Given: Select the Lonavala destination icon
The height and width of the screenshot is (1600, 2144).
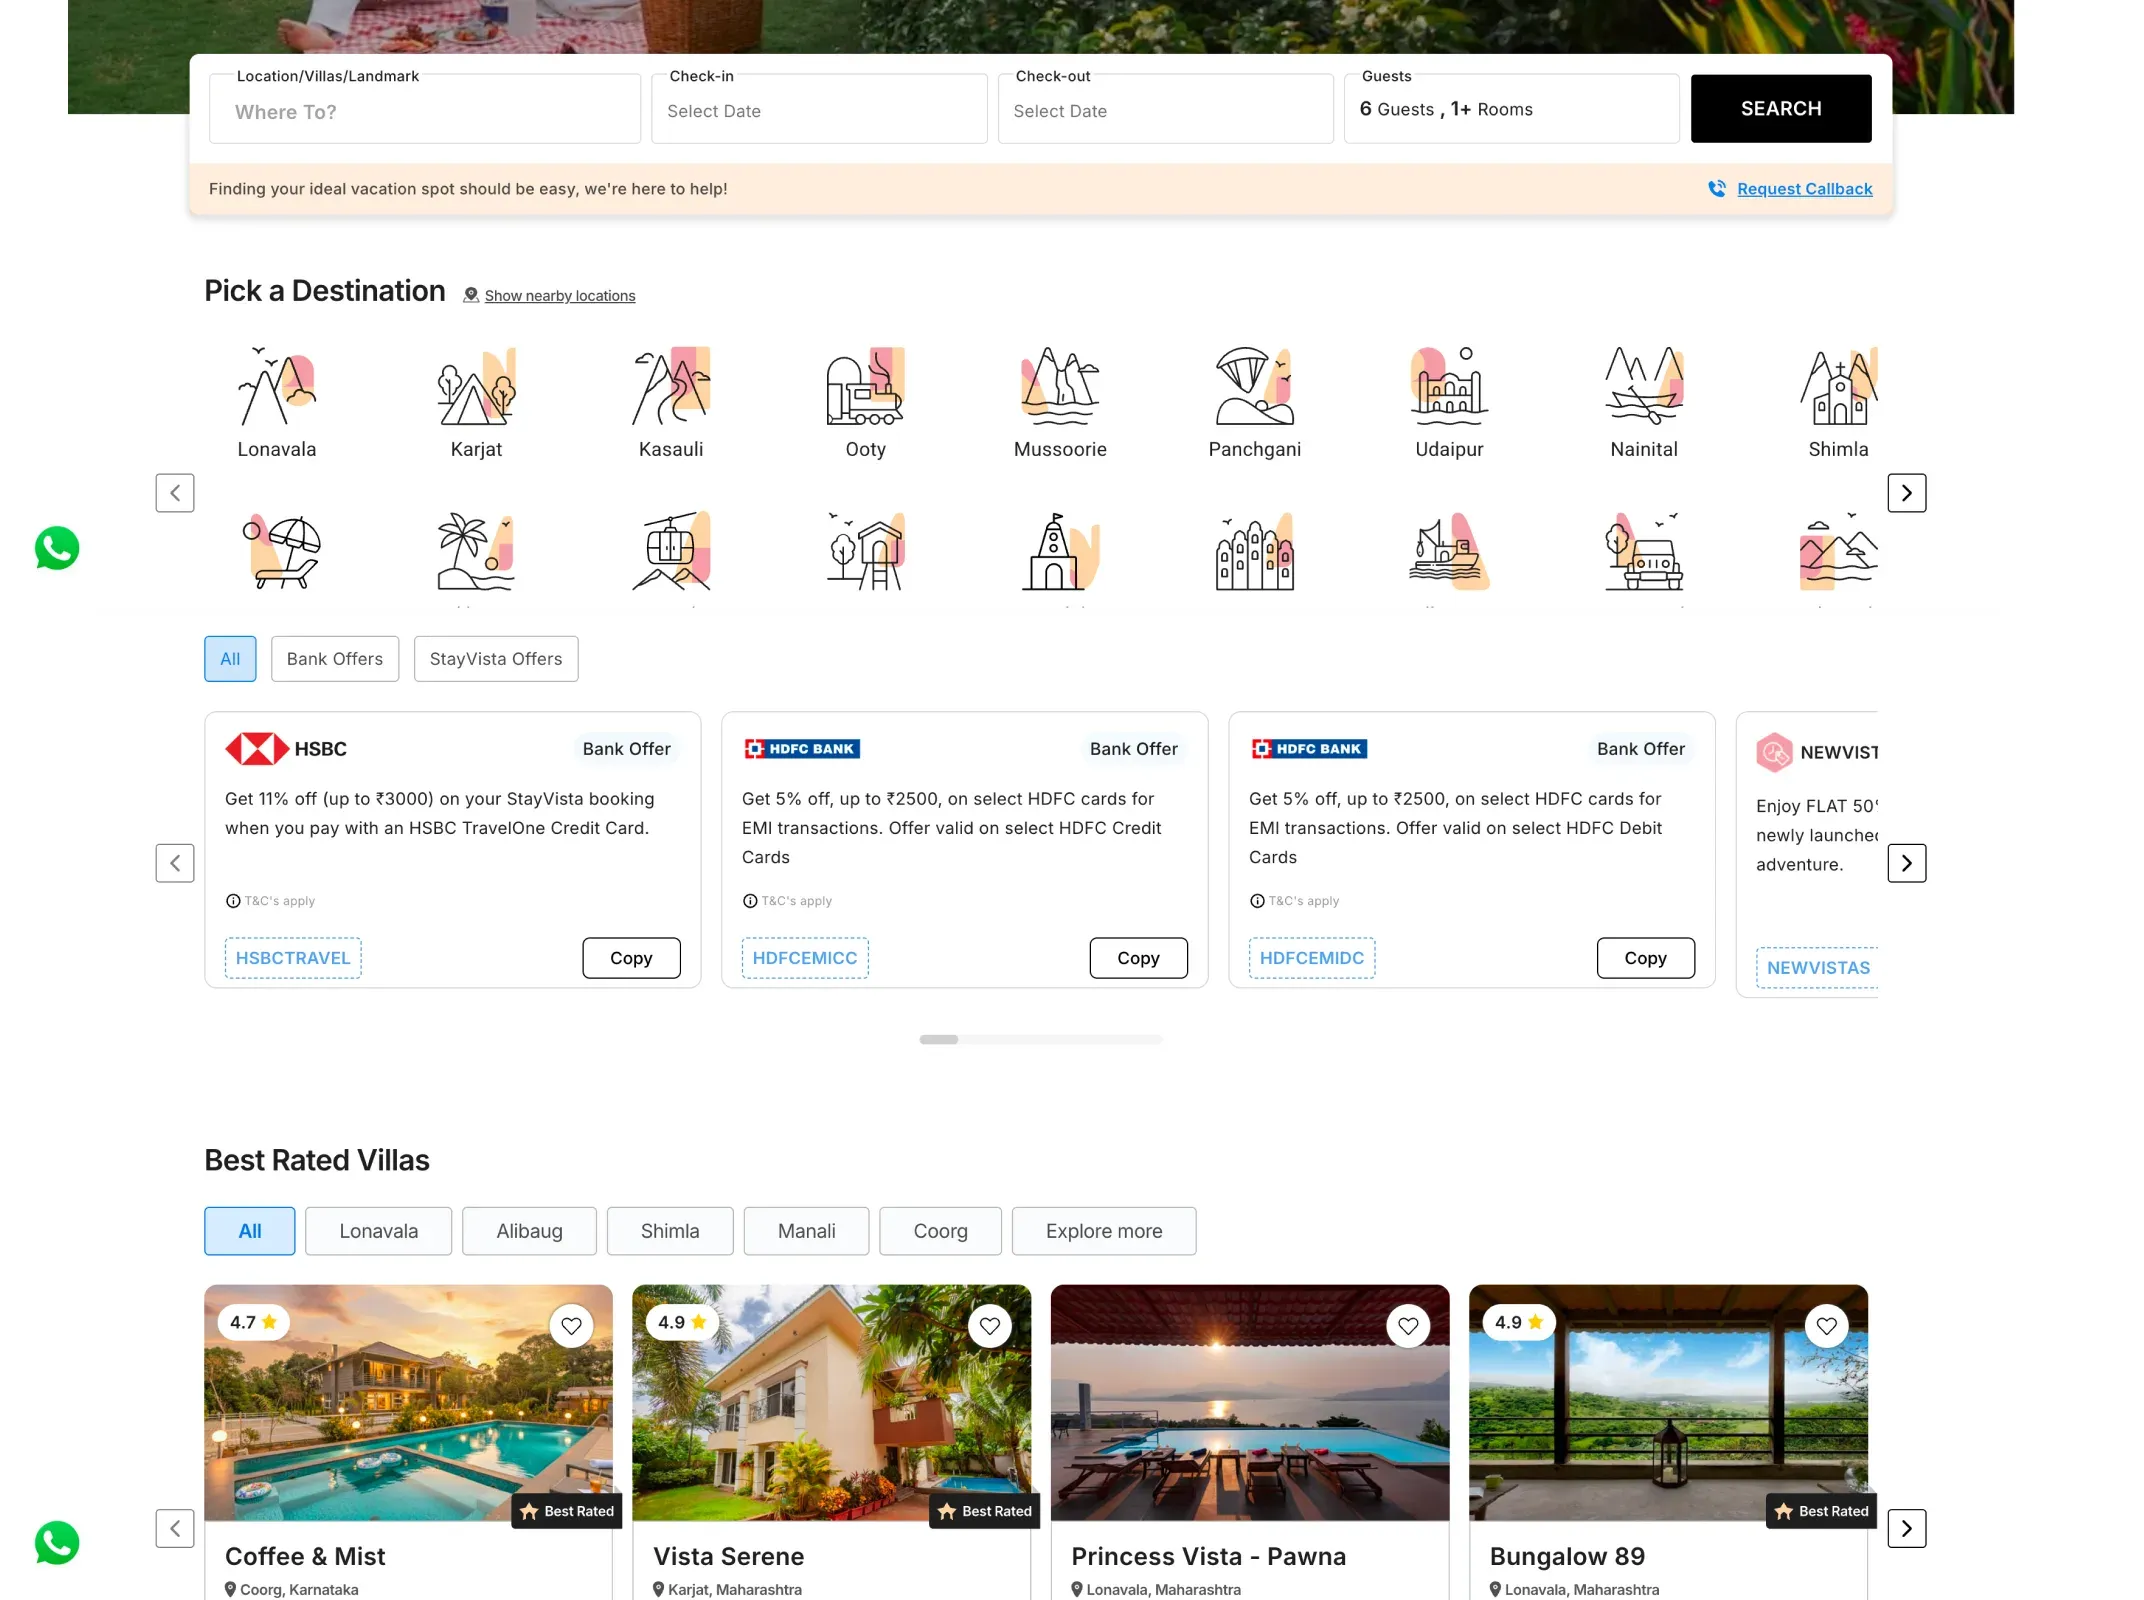Looking at the screenshot, I should [277, 387].
